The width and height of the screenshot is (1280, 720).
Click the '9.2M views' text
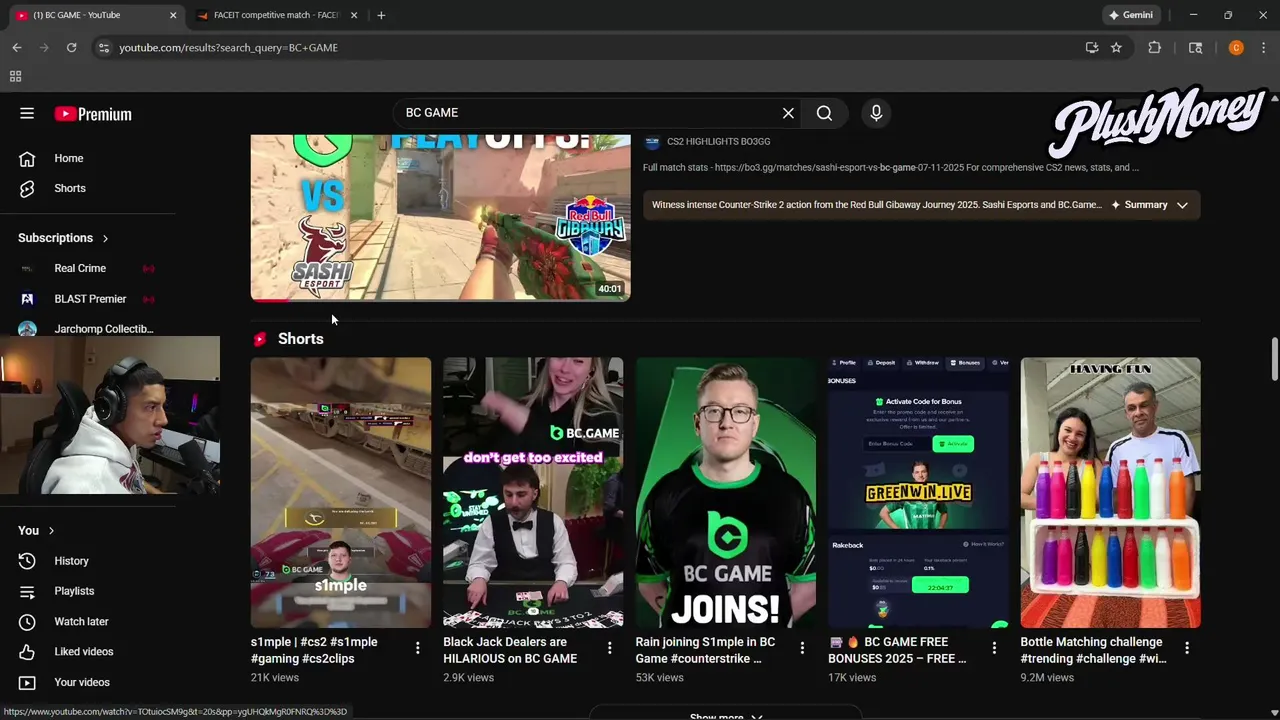[1047, 677]
